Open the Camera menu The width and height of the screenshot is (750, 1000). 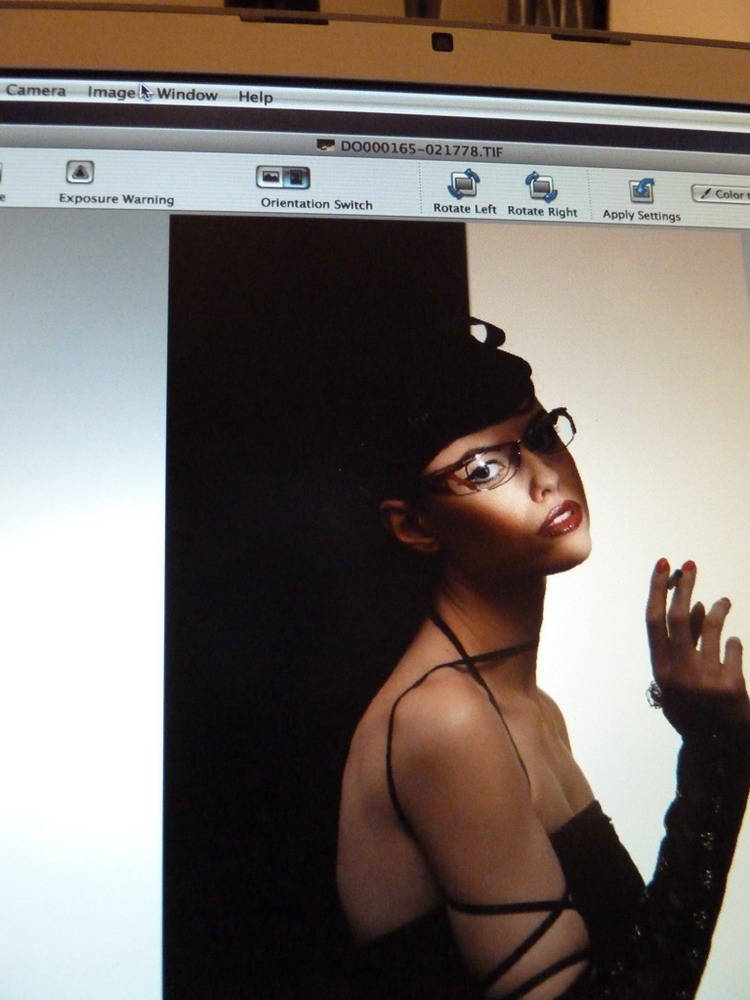click(36, 91)
